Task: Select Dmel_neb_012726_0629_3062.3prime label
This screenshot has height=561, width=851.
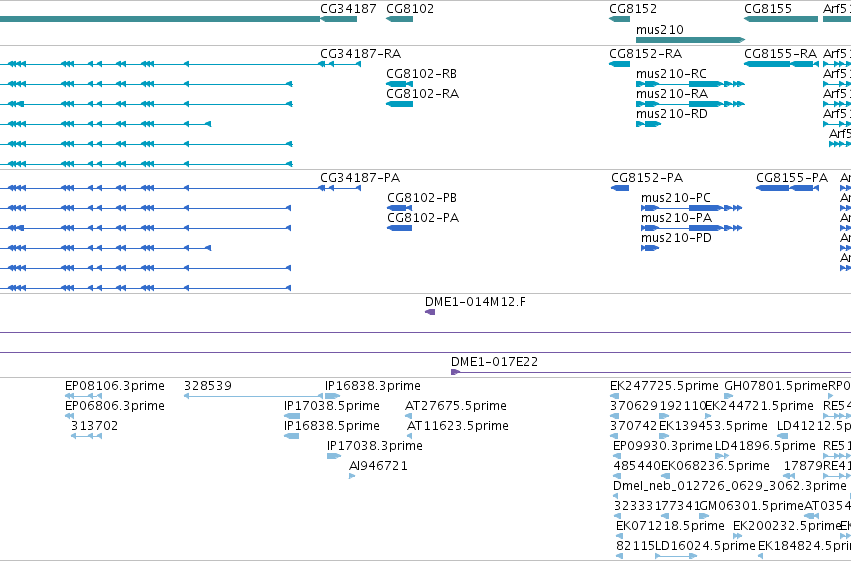Action: (729, 486)
